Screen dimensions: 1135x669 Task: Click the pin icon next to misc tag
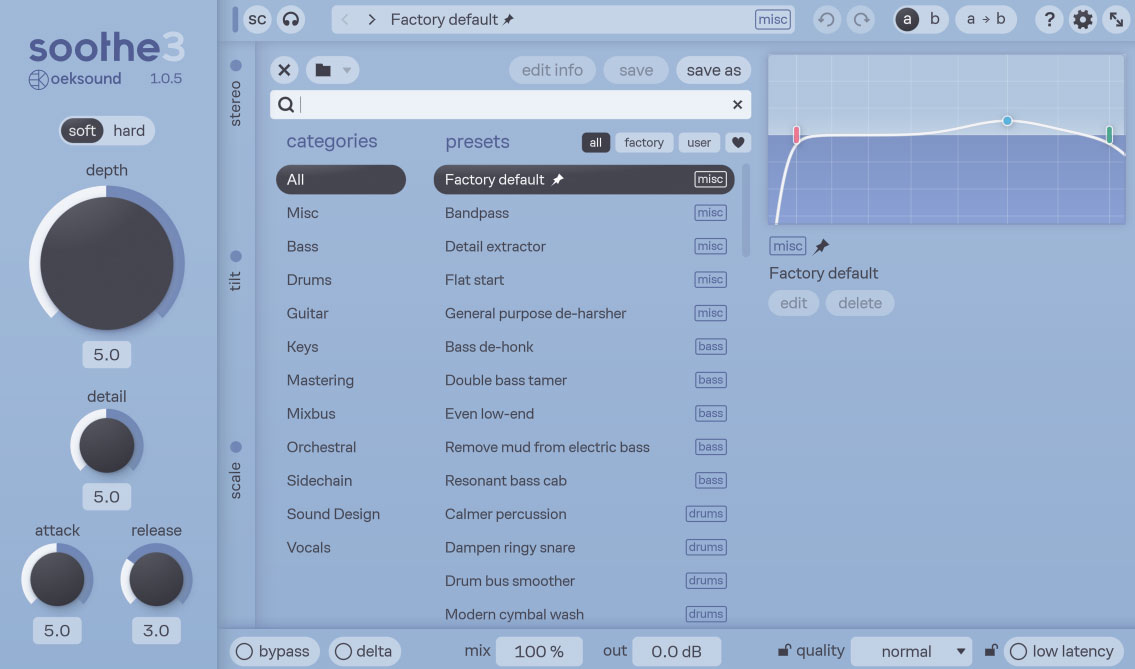point(821,246)
